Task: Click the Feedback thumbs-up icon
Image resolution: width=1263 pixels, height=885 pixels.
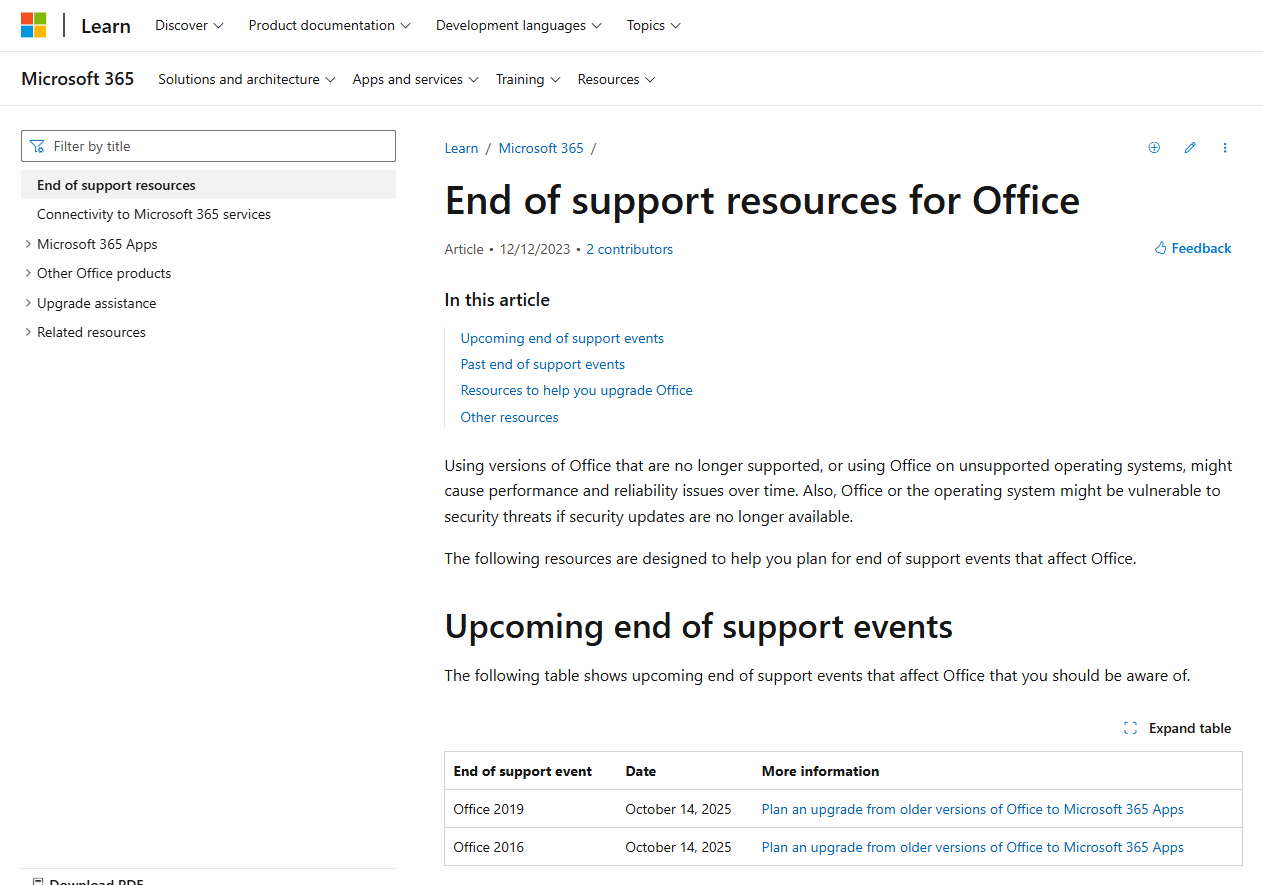Action: click(1161, 248)
